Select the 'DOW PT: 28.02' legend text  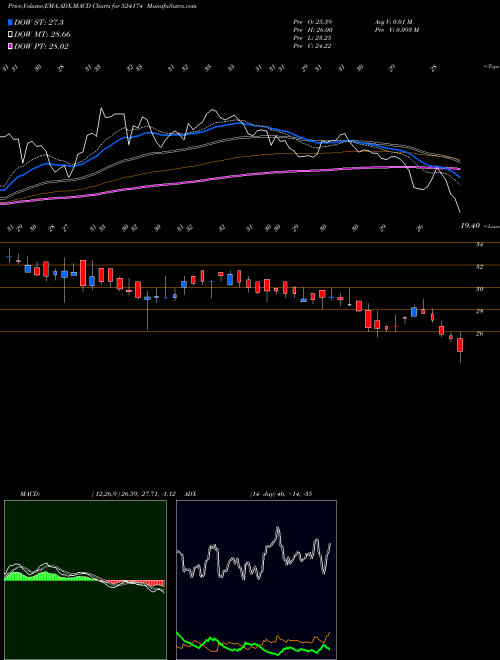41,46
